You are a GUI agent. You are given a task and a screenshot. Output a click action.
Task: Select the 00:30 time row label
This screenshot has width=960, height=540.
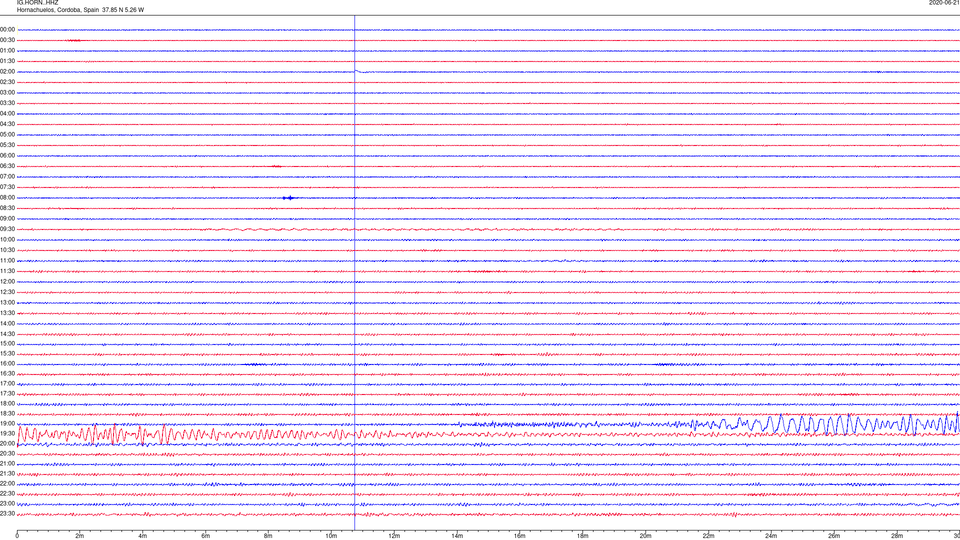7,40
